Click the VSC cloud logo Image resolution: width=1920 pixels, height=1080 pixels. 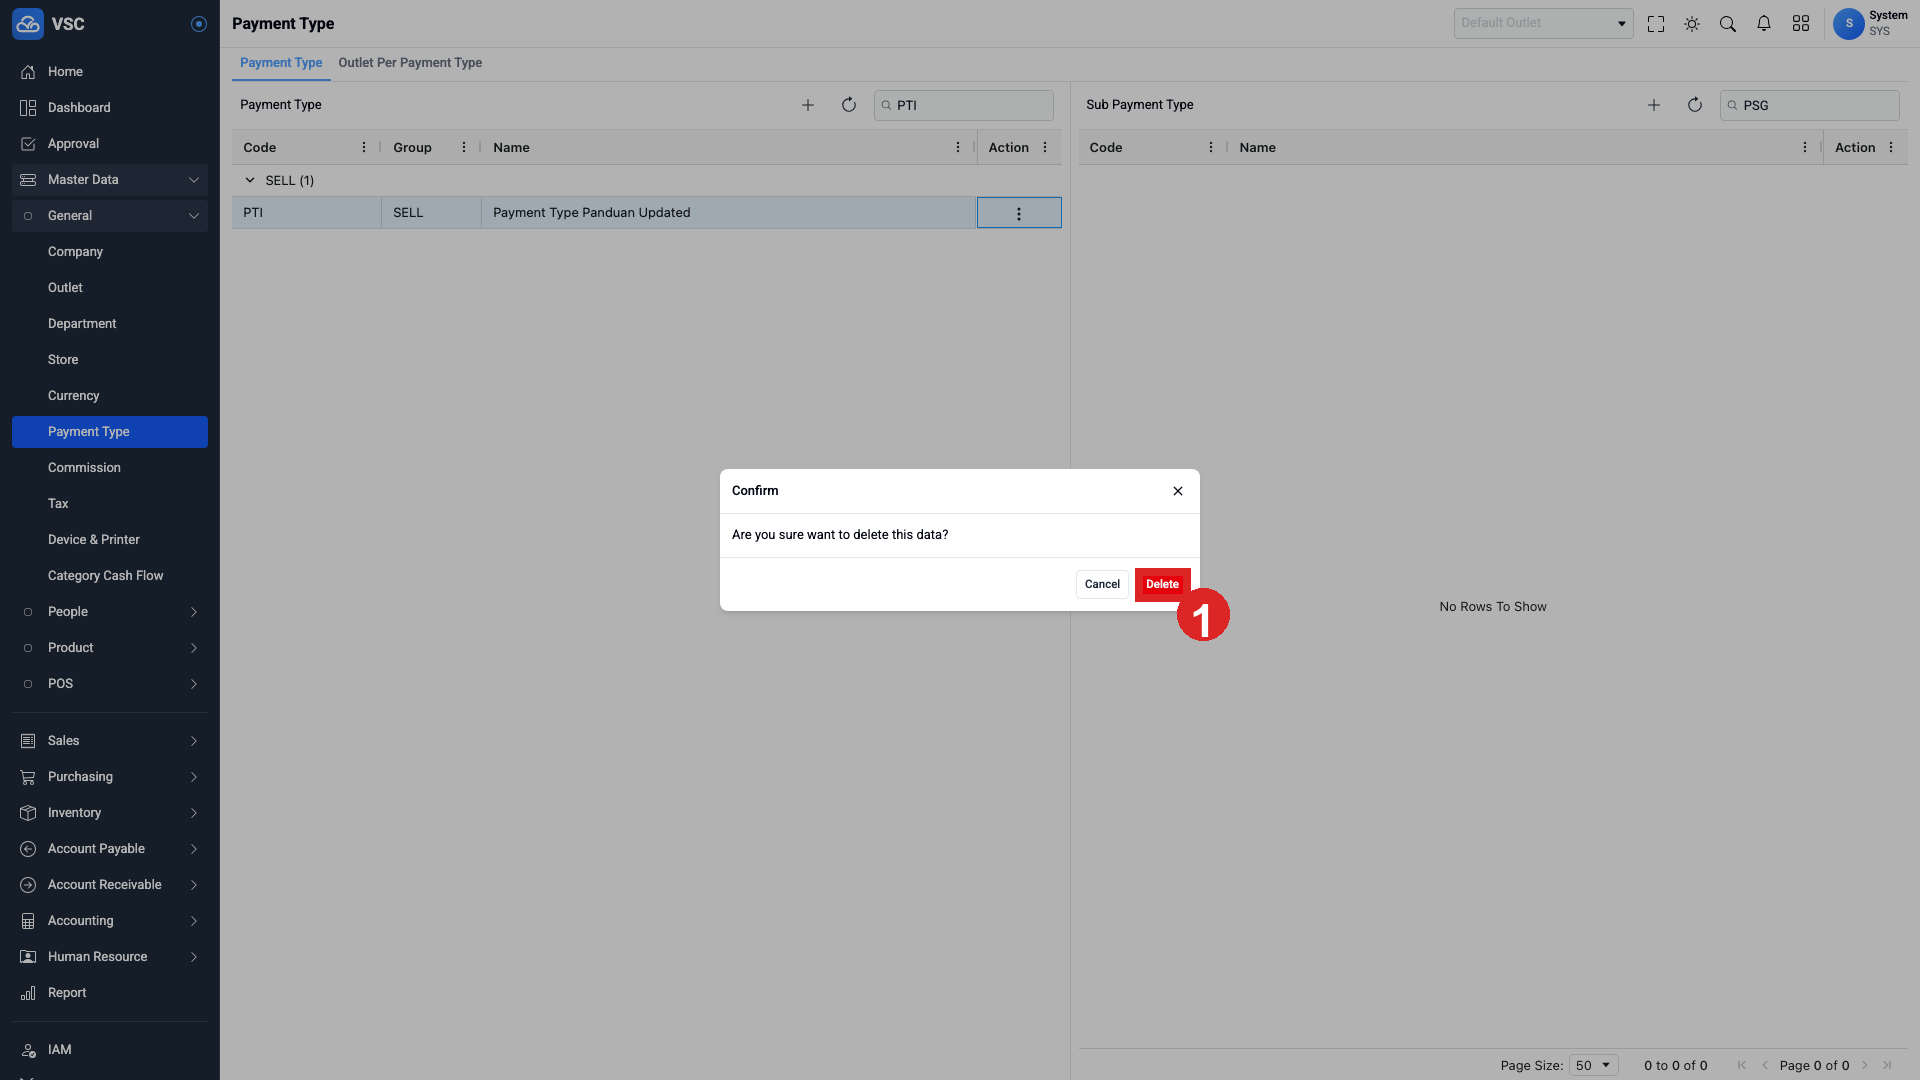(28, 24)
